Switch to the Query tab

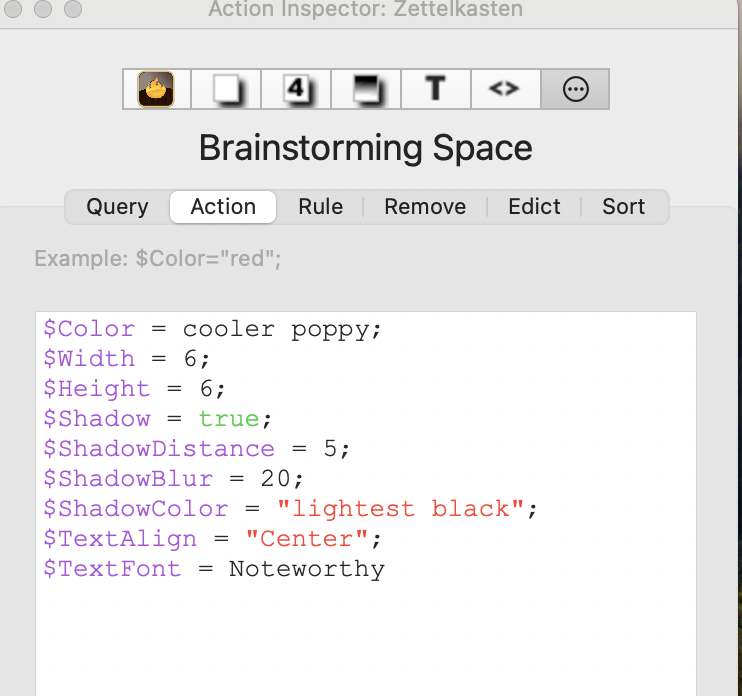pyautogui.click(x=117, y=207)
